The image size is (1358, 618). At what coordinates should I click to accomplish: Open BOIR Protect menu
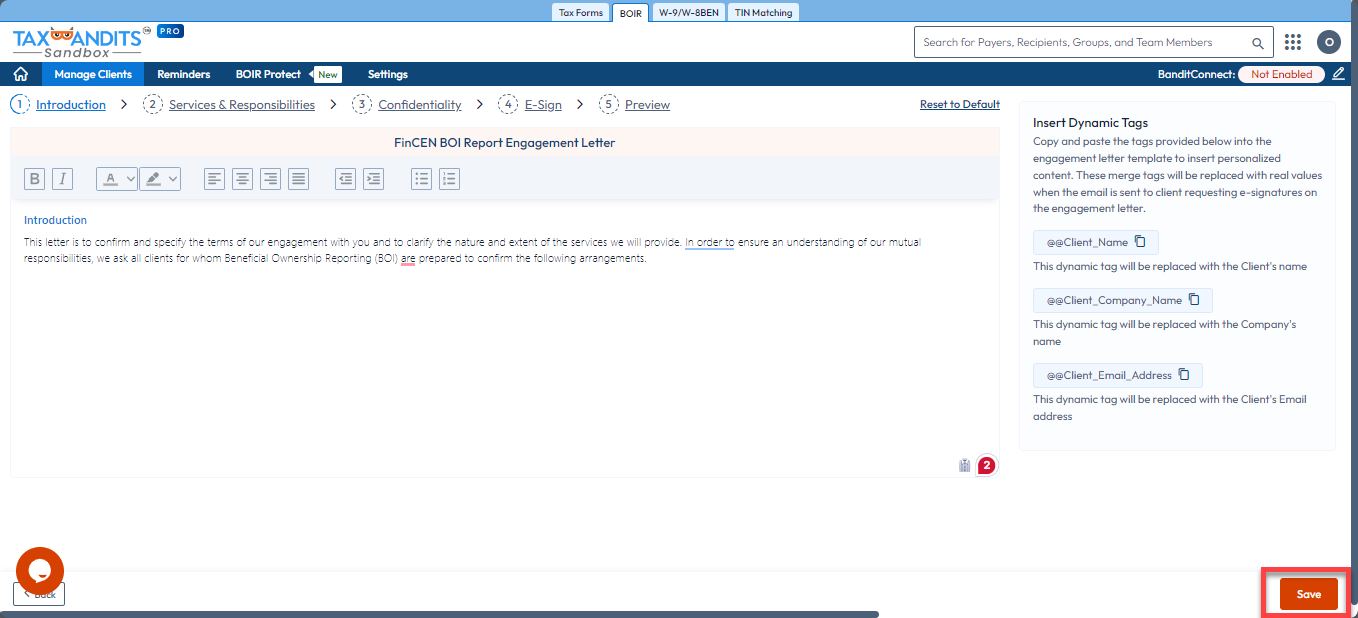coord(268,74)
